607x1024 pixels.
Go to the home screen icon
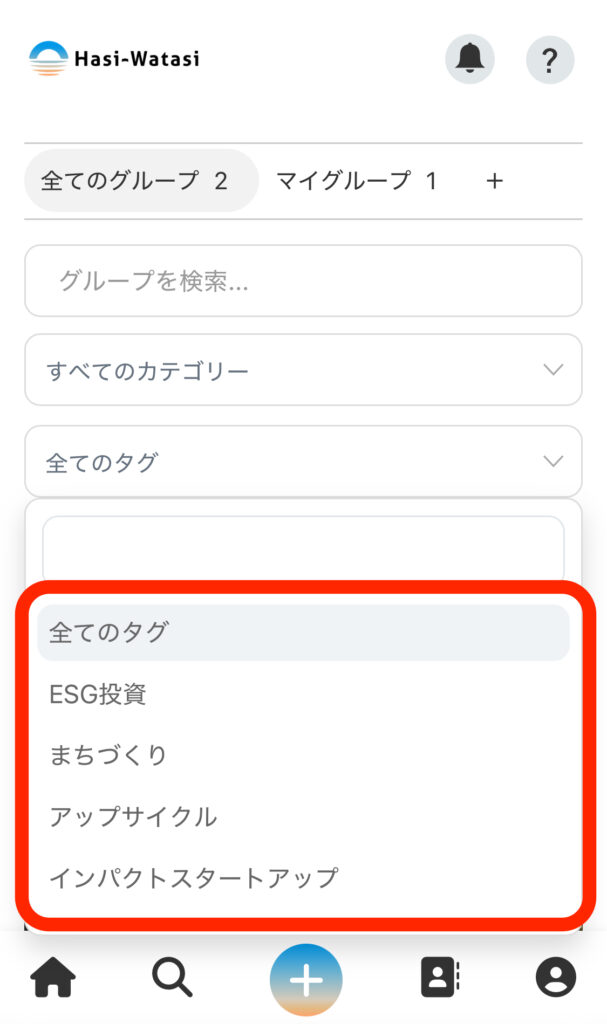click(x=54, y=978)
